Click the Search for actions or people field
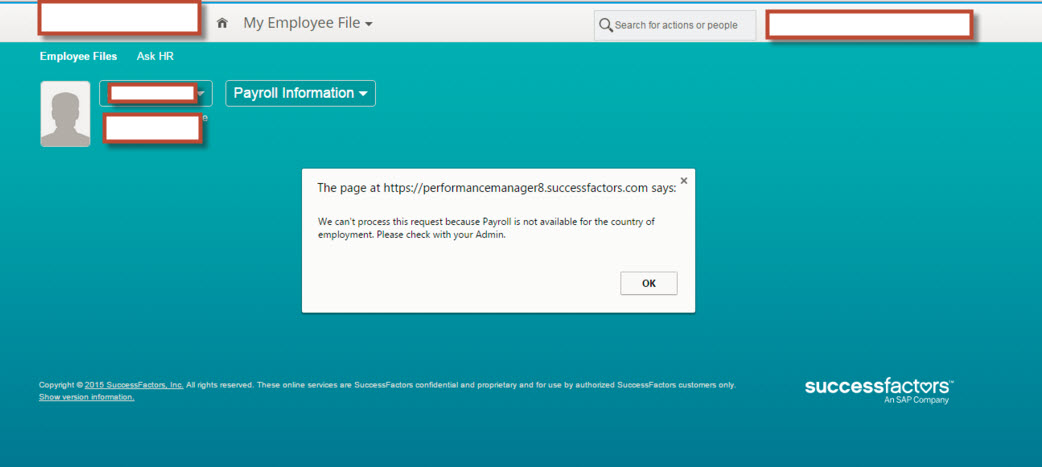The width and height of the screenshot is (1042, 467). 675,25
